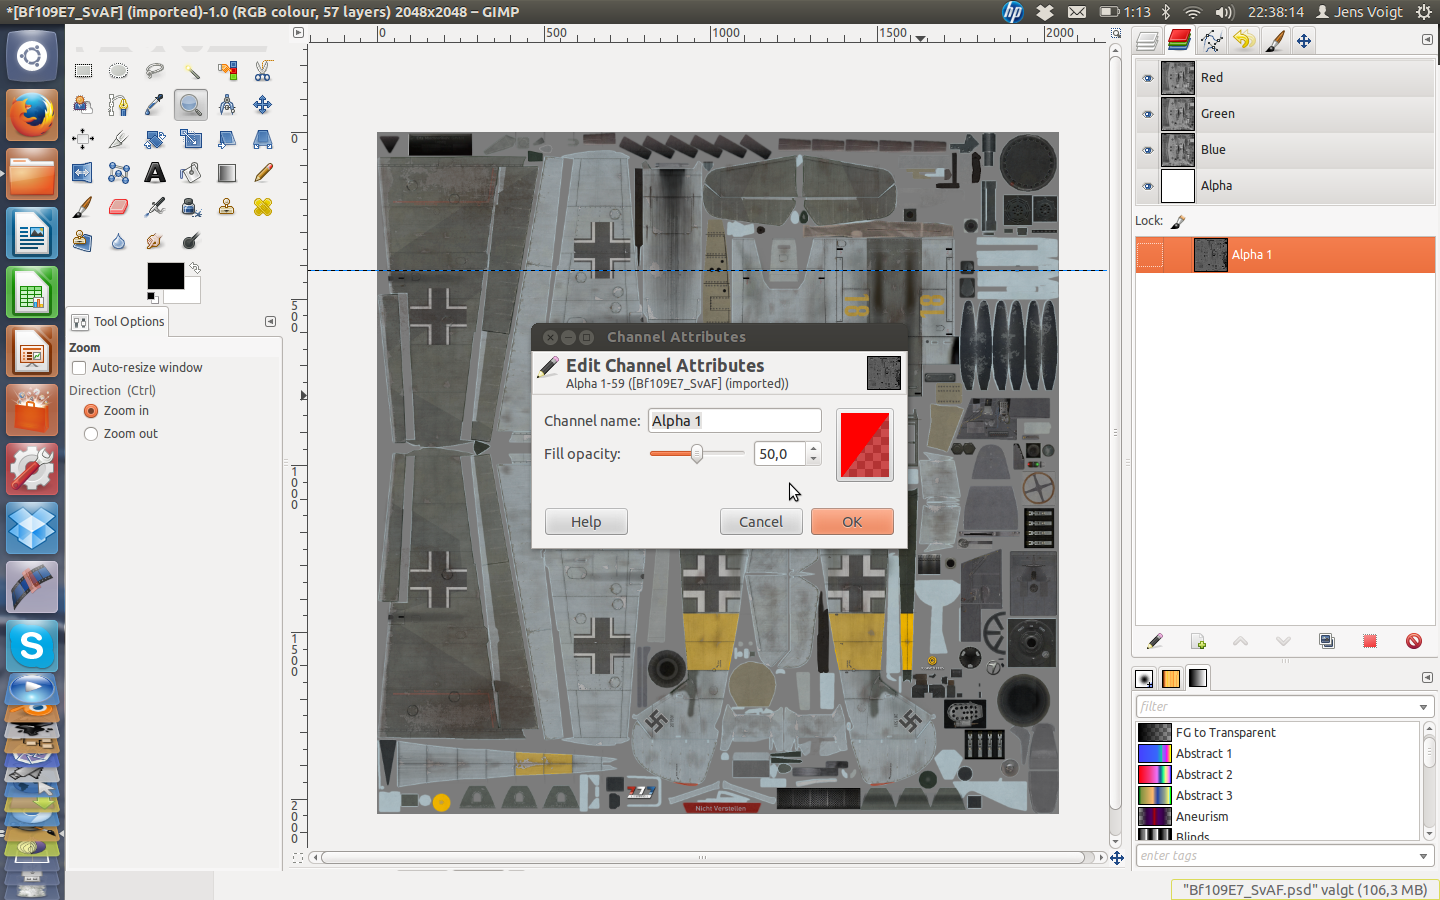
Task: Select the Heal tool
Action: coord(263,207)
